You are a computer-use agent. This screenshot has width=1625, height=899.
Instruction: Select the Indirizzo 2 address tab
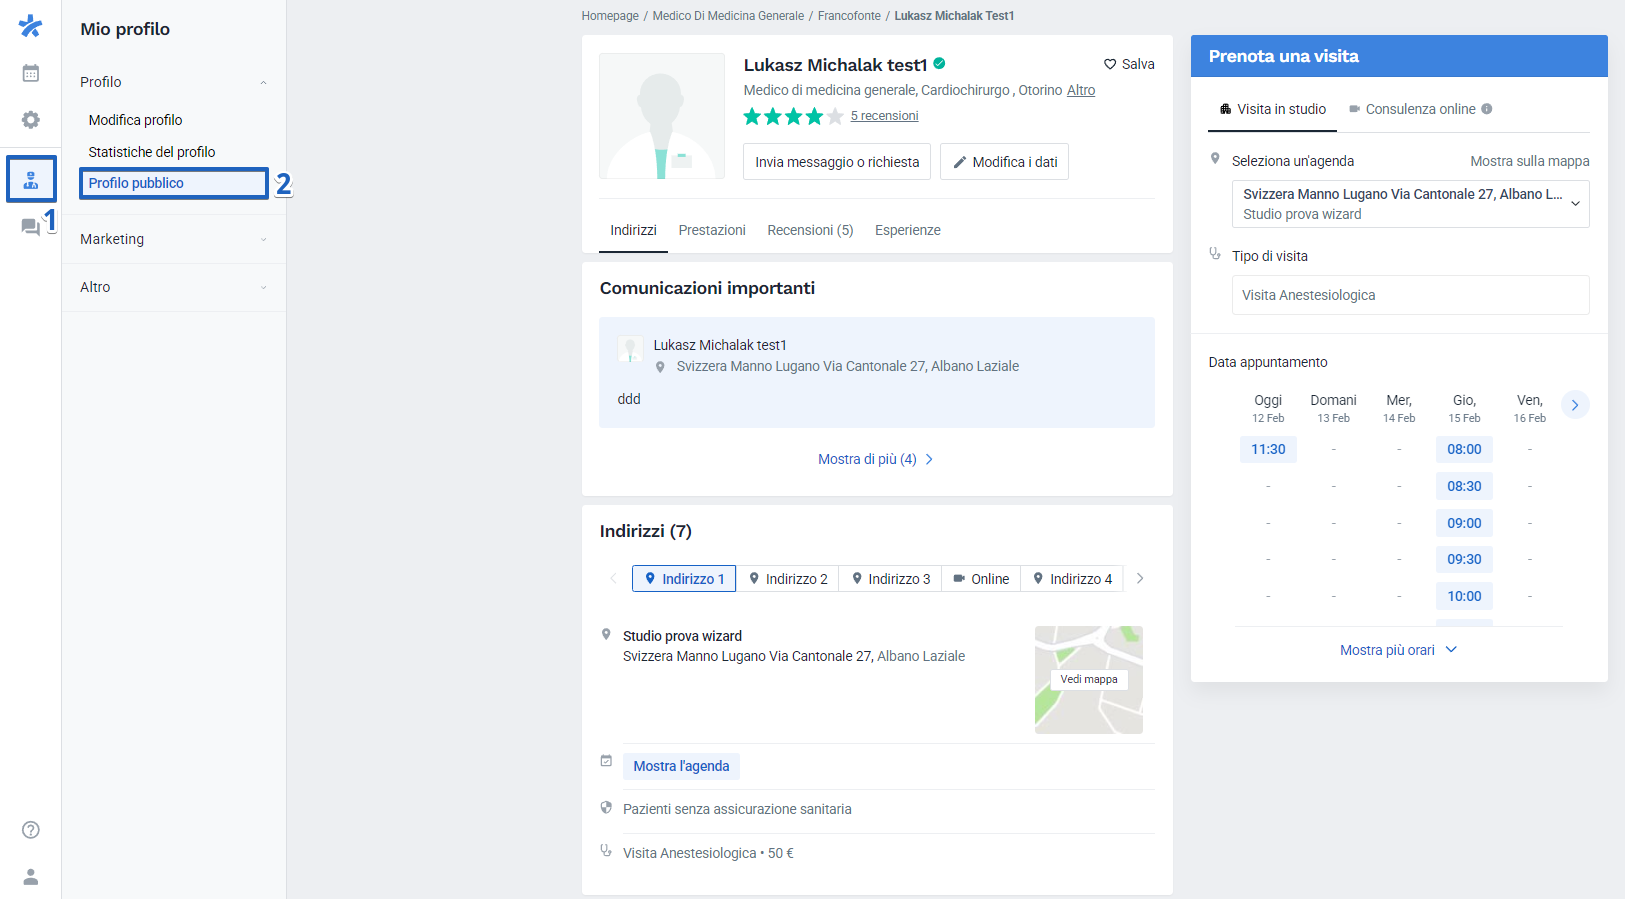click(788, 578)
